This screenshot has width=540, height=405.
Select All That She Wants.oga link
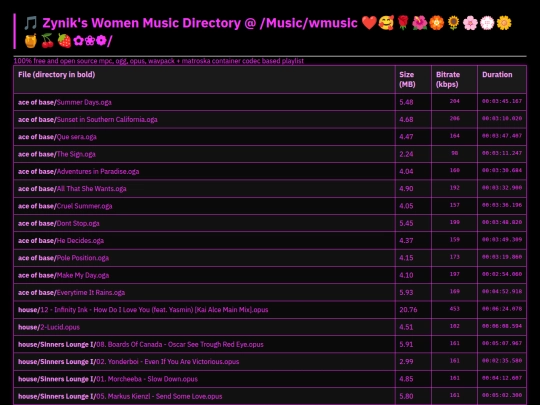[92, 189]
